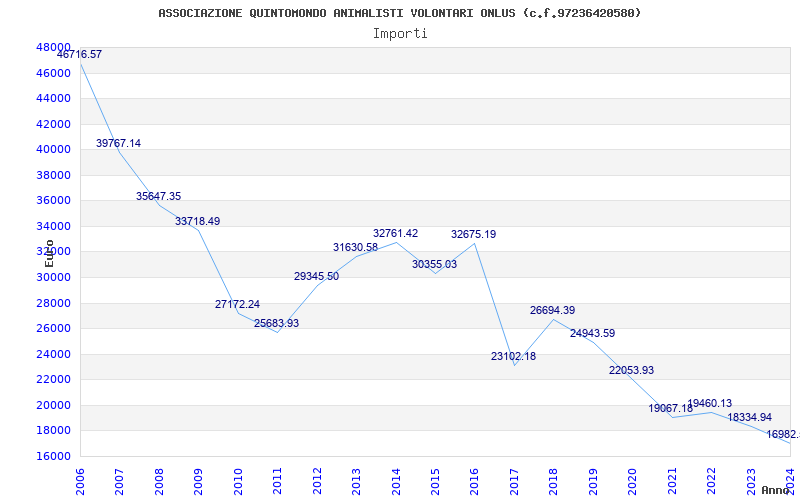Click the data label 24943.59

click(592, 334)
